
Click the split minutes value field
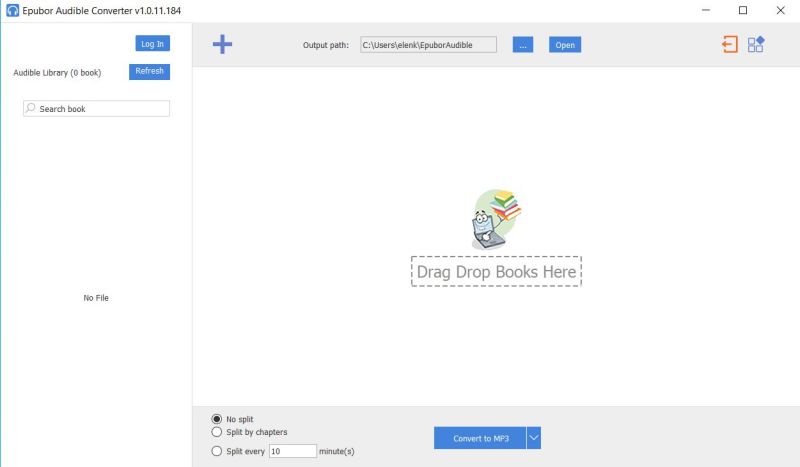point(292,451)
